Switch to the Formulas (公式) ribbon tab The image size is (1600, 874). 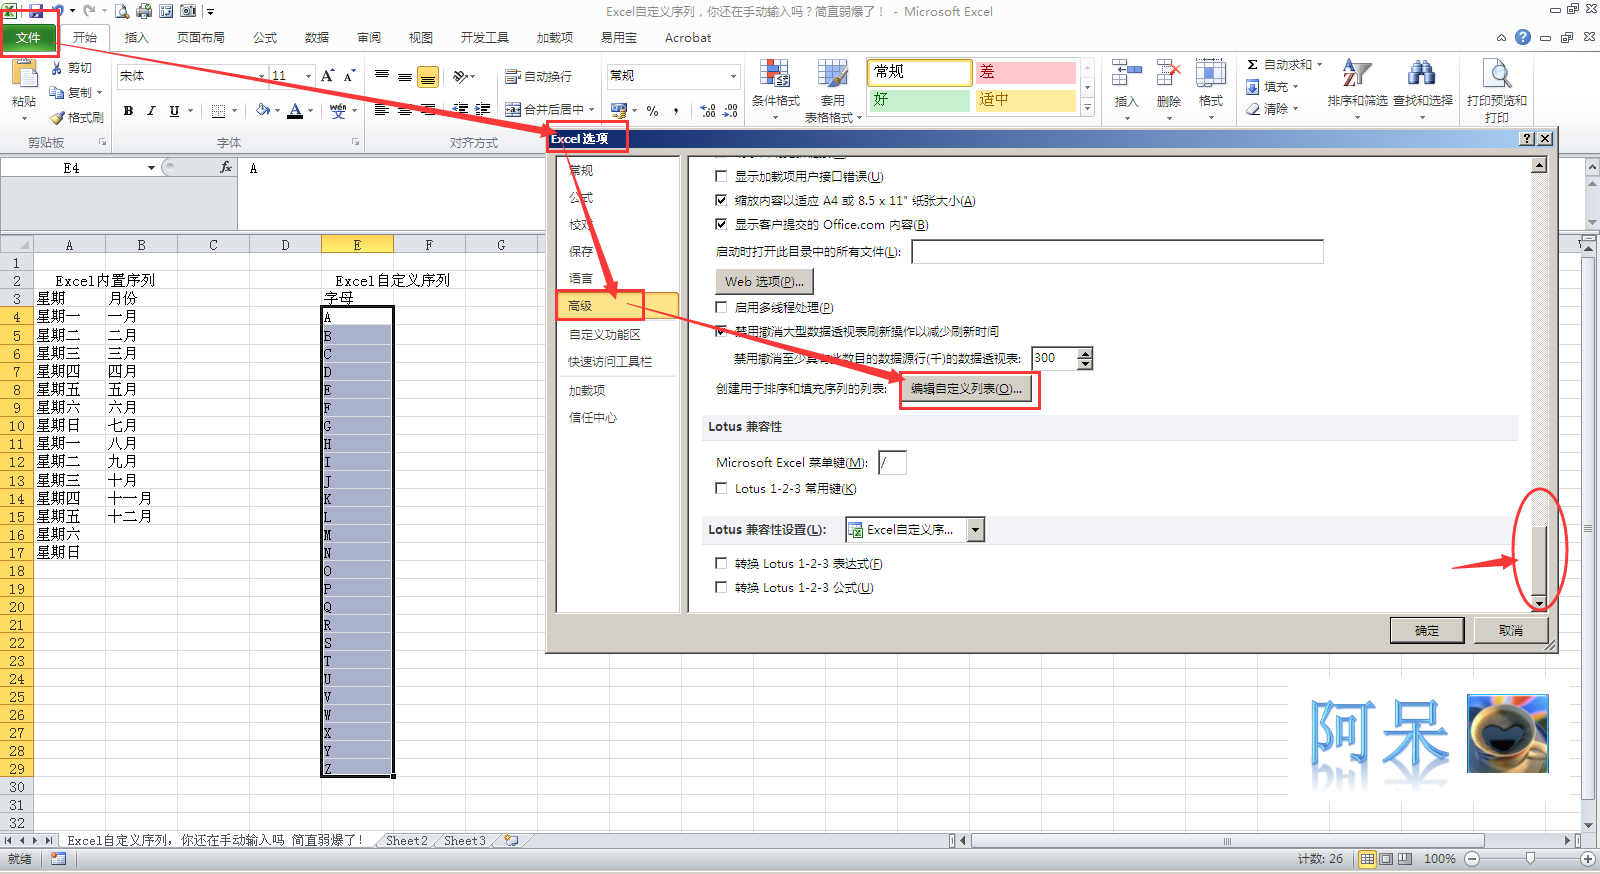265,38
